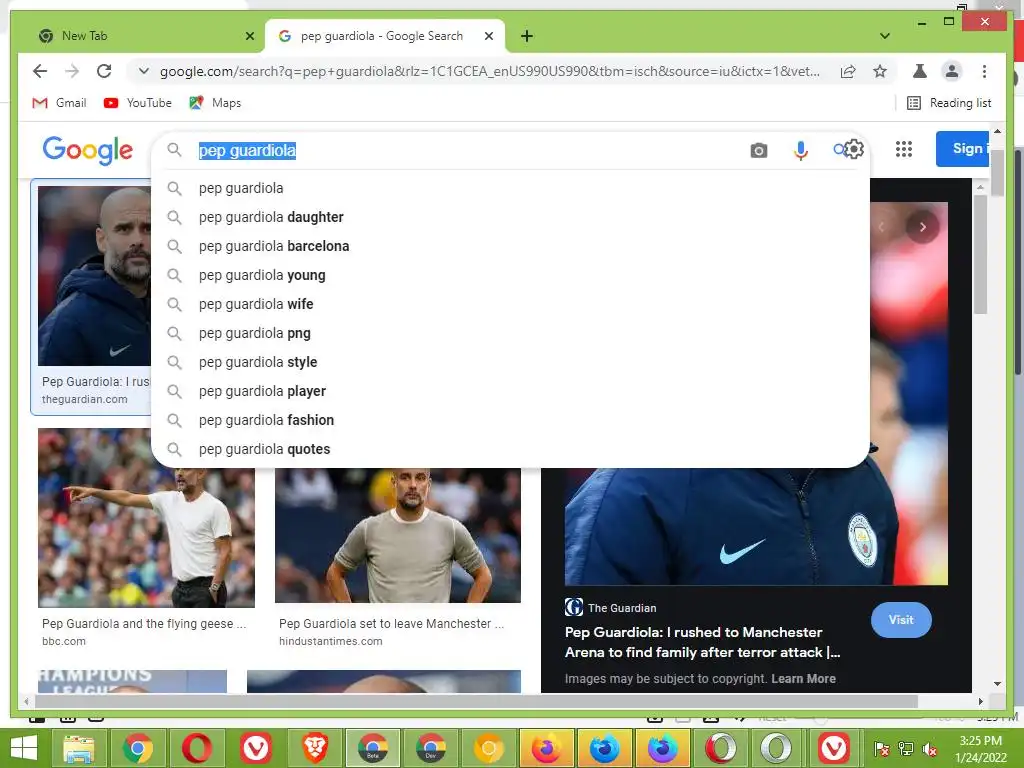The image size is (1024, 768).
Task: Open the Google apps grid
Action: click(x=903, y=150)
